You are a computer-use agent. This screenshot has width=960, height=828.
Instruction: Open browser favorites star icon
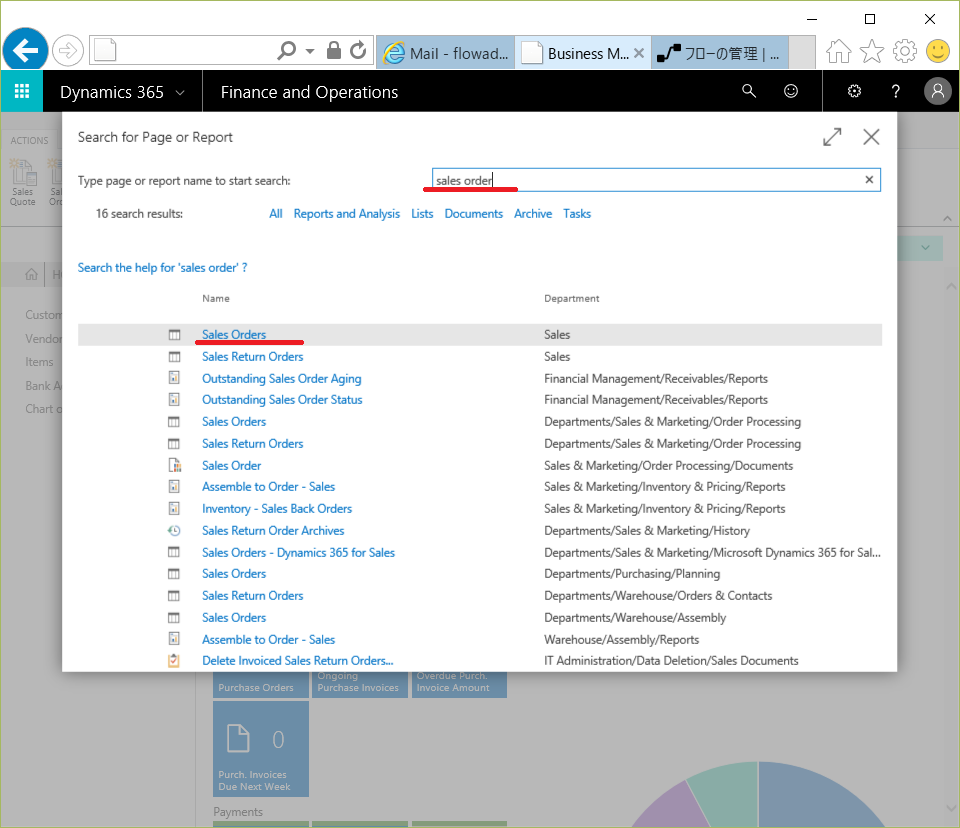pos(872,51)
